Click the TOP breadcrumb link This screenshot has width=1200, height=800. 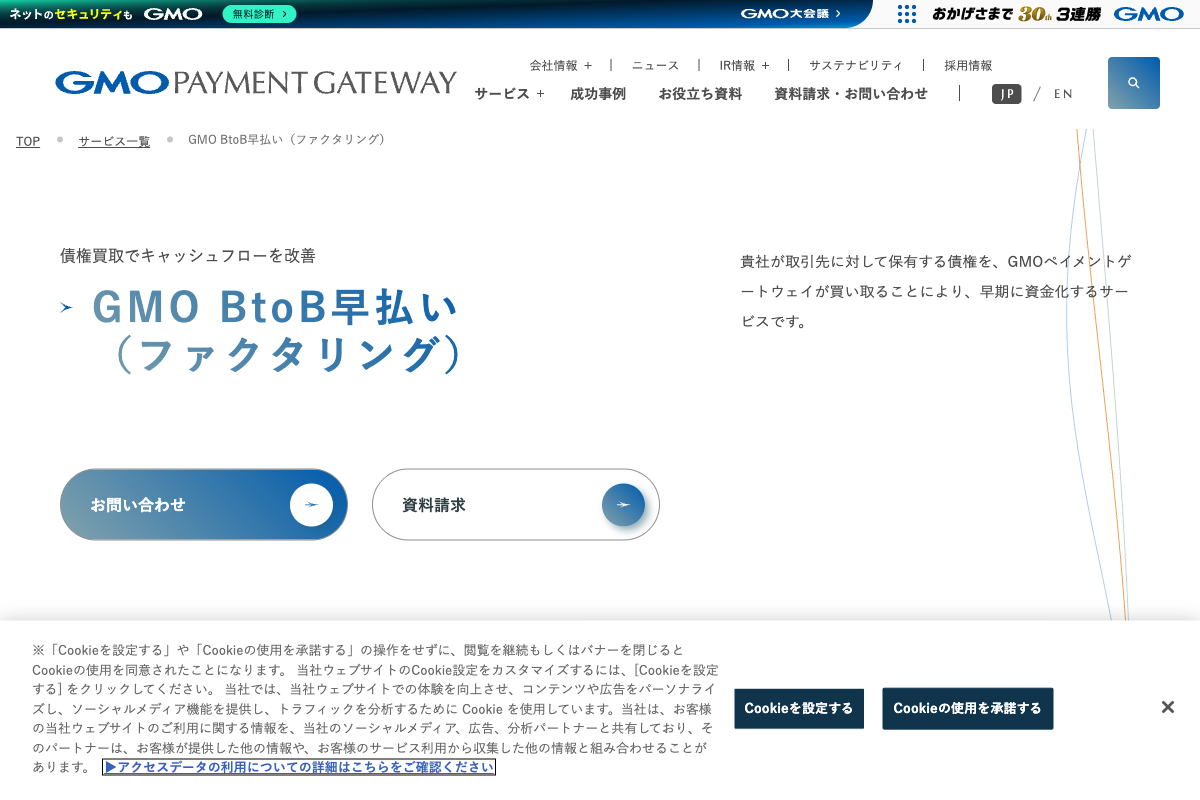(28, 141)
